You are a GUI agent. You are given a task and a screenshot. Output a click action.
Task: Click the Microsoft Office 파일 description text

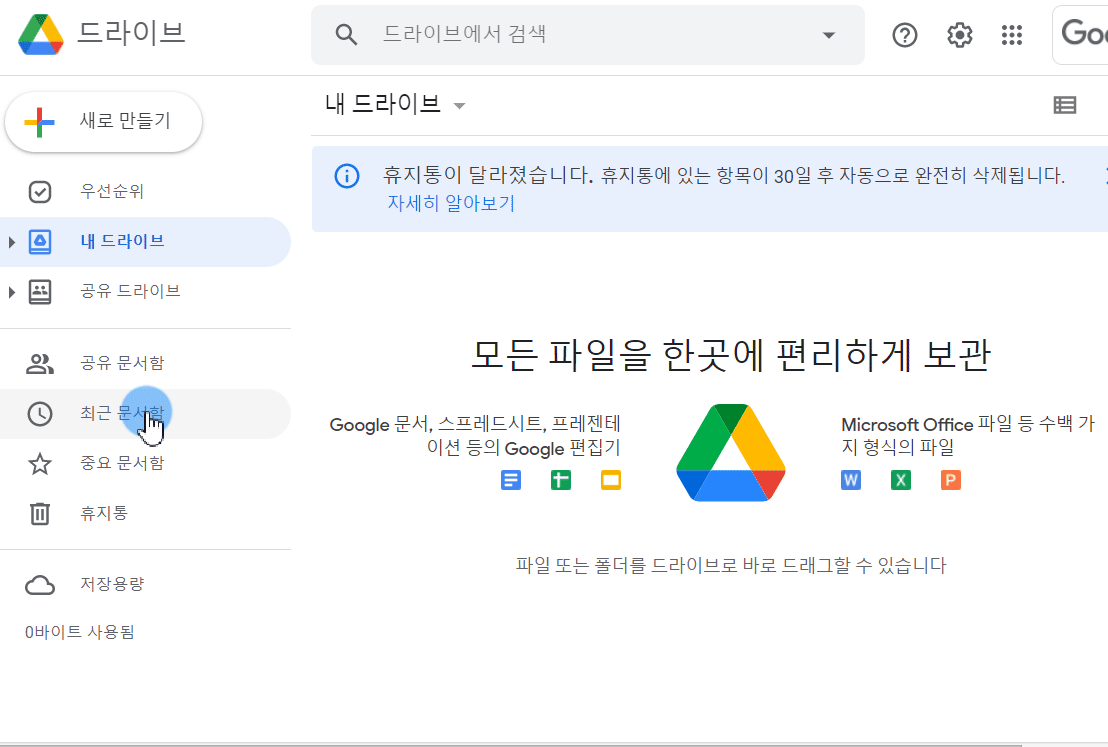[967, 436]
